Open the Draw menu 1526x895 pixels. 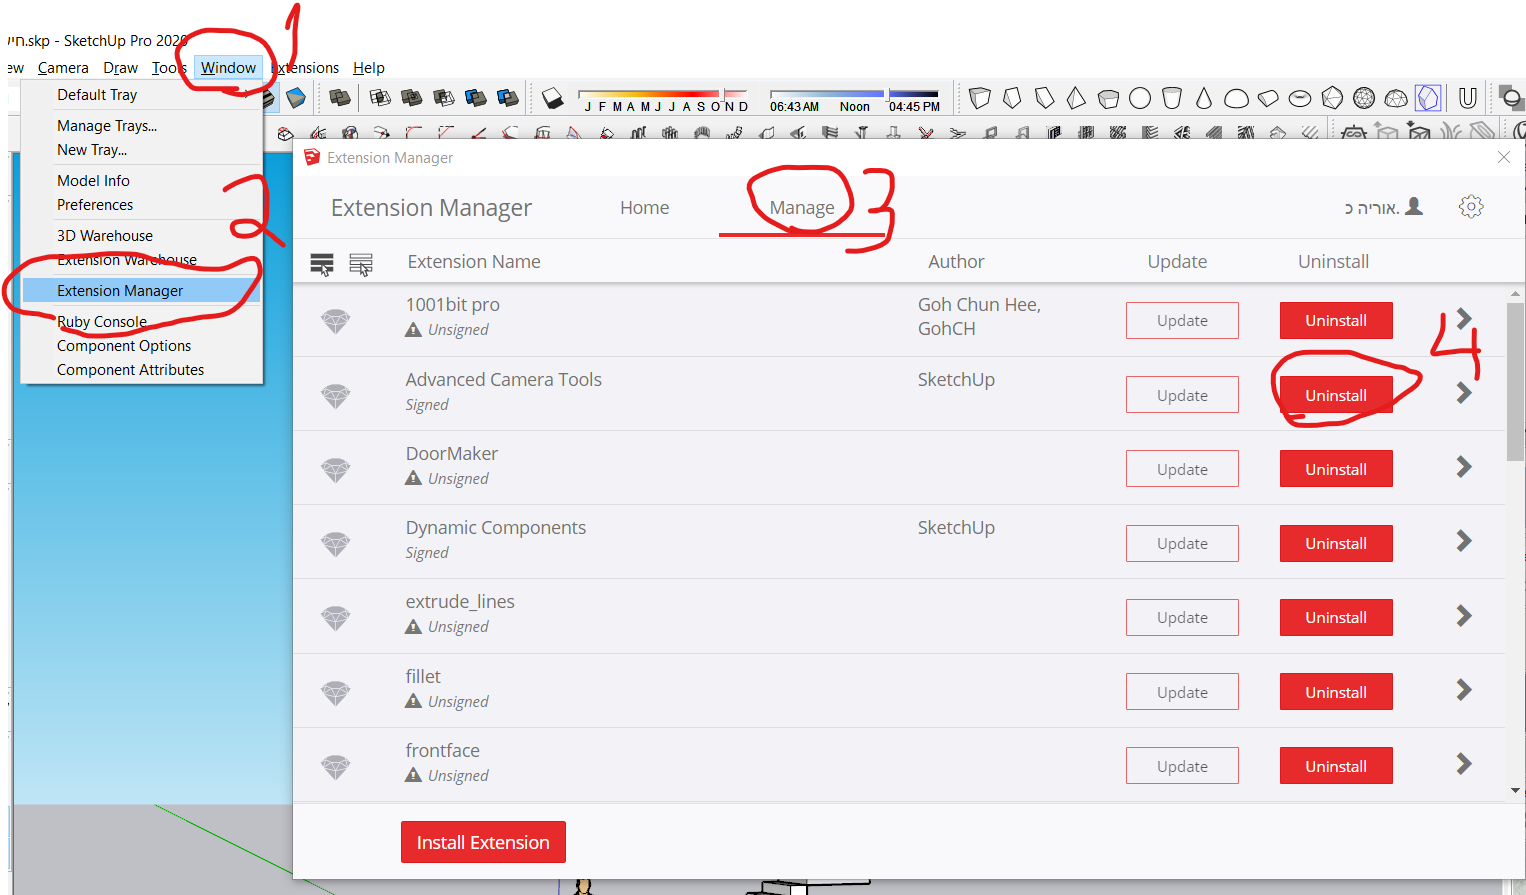[121, 68]
